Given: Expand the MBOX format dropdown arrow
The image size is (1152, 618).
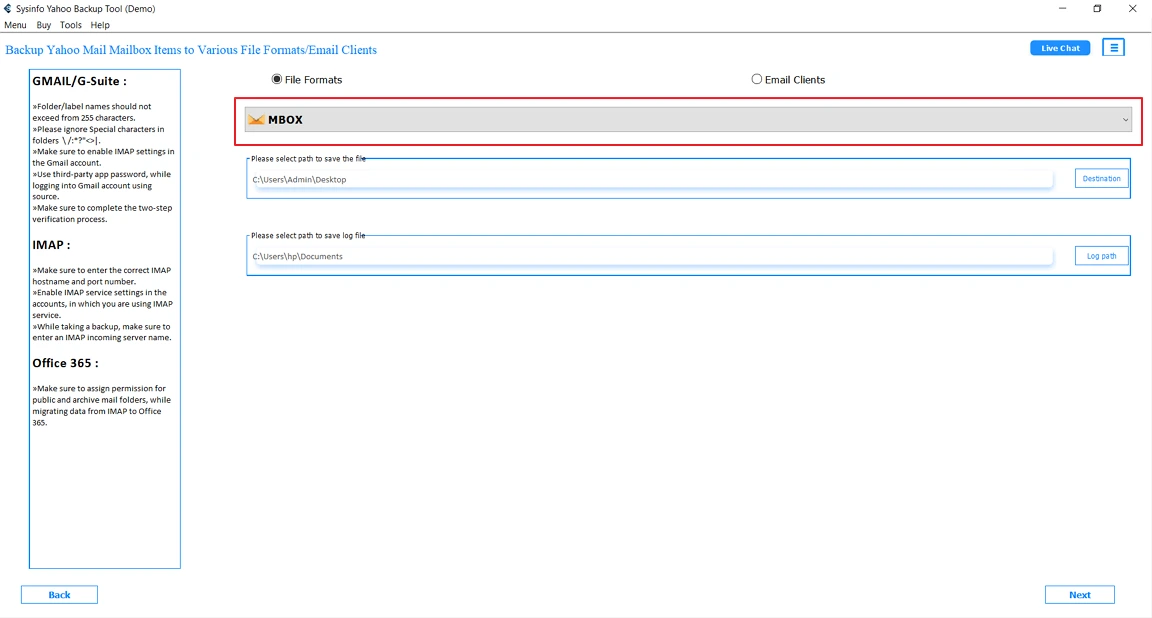Looking at the screenshot, I should (x=1125, y=120).
